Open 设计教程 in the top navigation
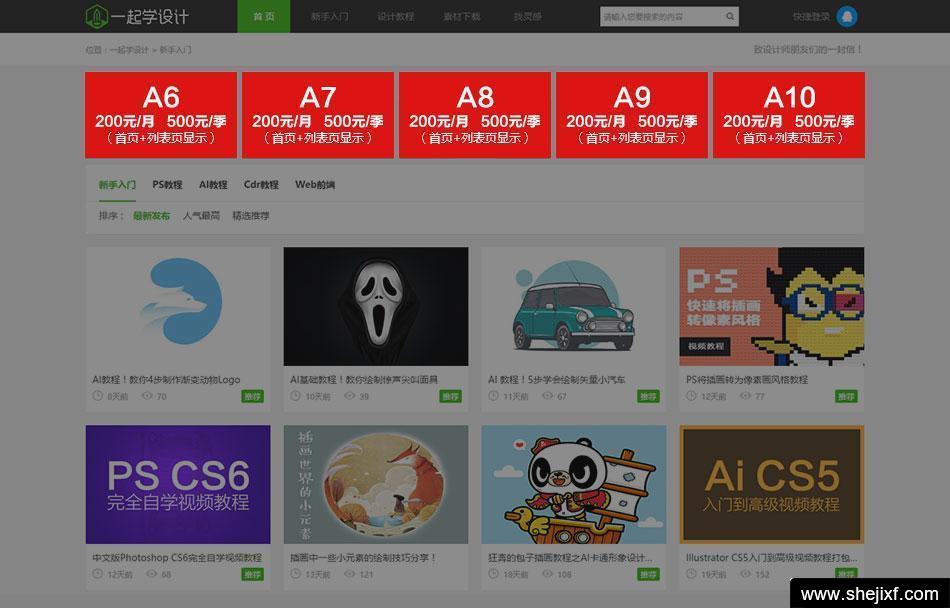This screenshot has width=950, height=608. point(396,16)
